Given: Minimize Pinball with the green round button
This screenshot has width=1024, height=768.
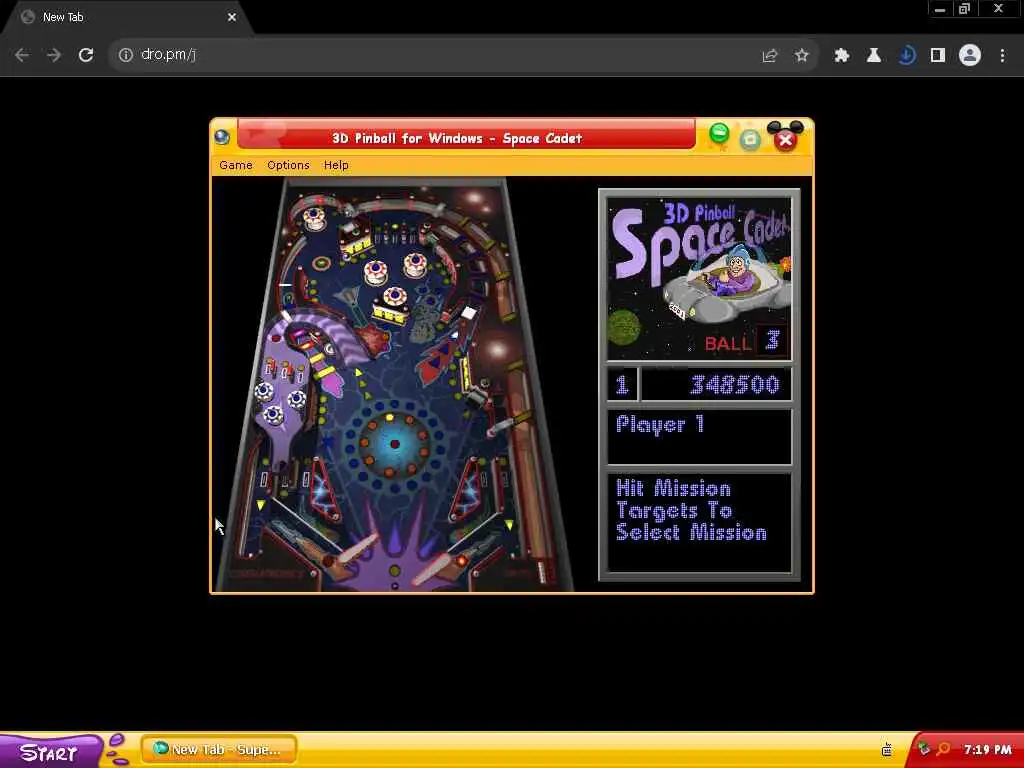Looking at the screenshot, I should click(x=719, y=133).
